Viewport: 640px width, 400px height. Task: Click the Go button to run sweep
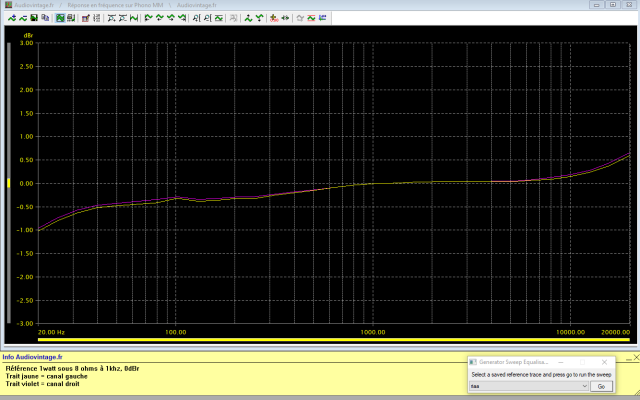[601, 386]
